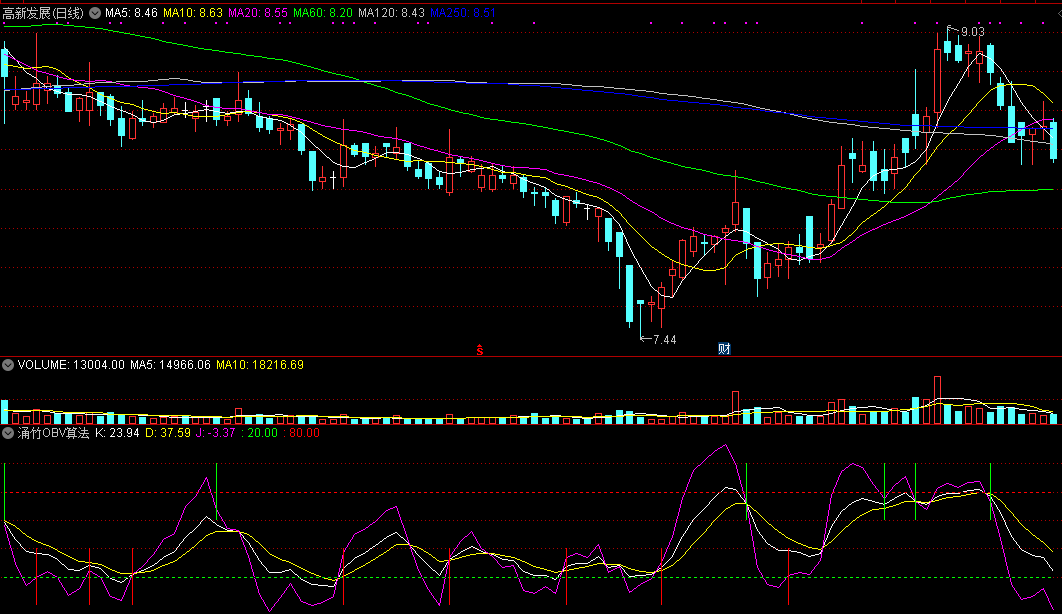Click the MA5: 8.46 moving average label

coord(131,13)
